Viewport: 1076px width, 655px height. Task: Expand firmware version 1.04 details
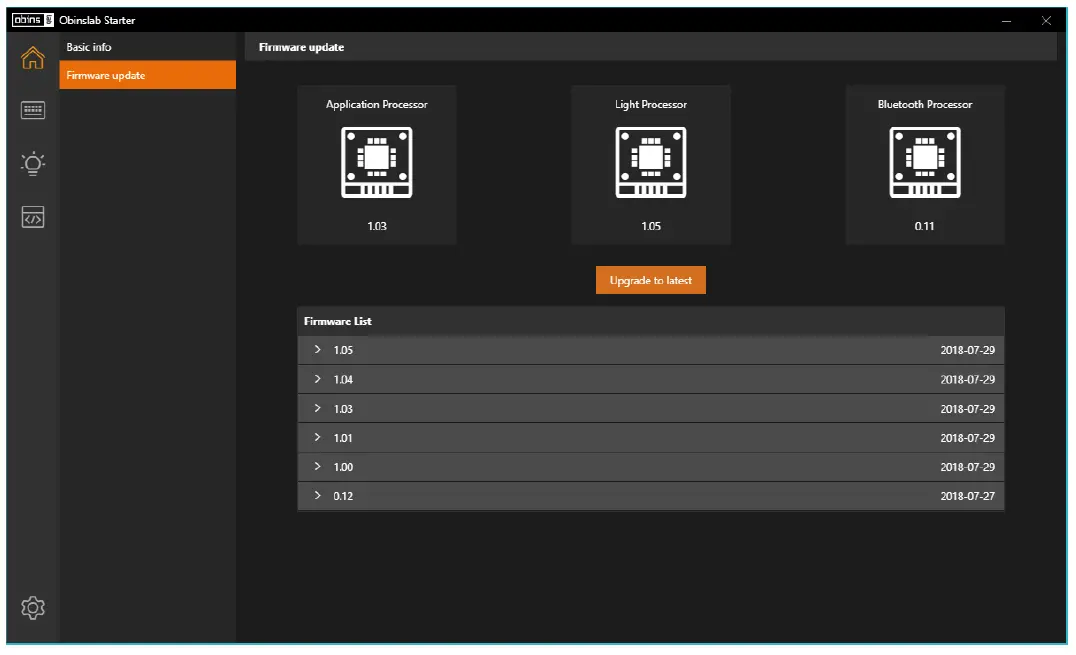[318, 379]
